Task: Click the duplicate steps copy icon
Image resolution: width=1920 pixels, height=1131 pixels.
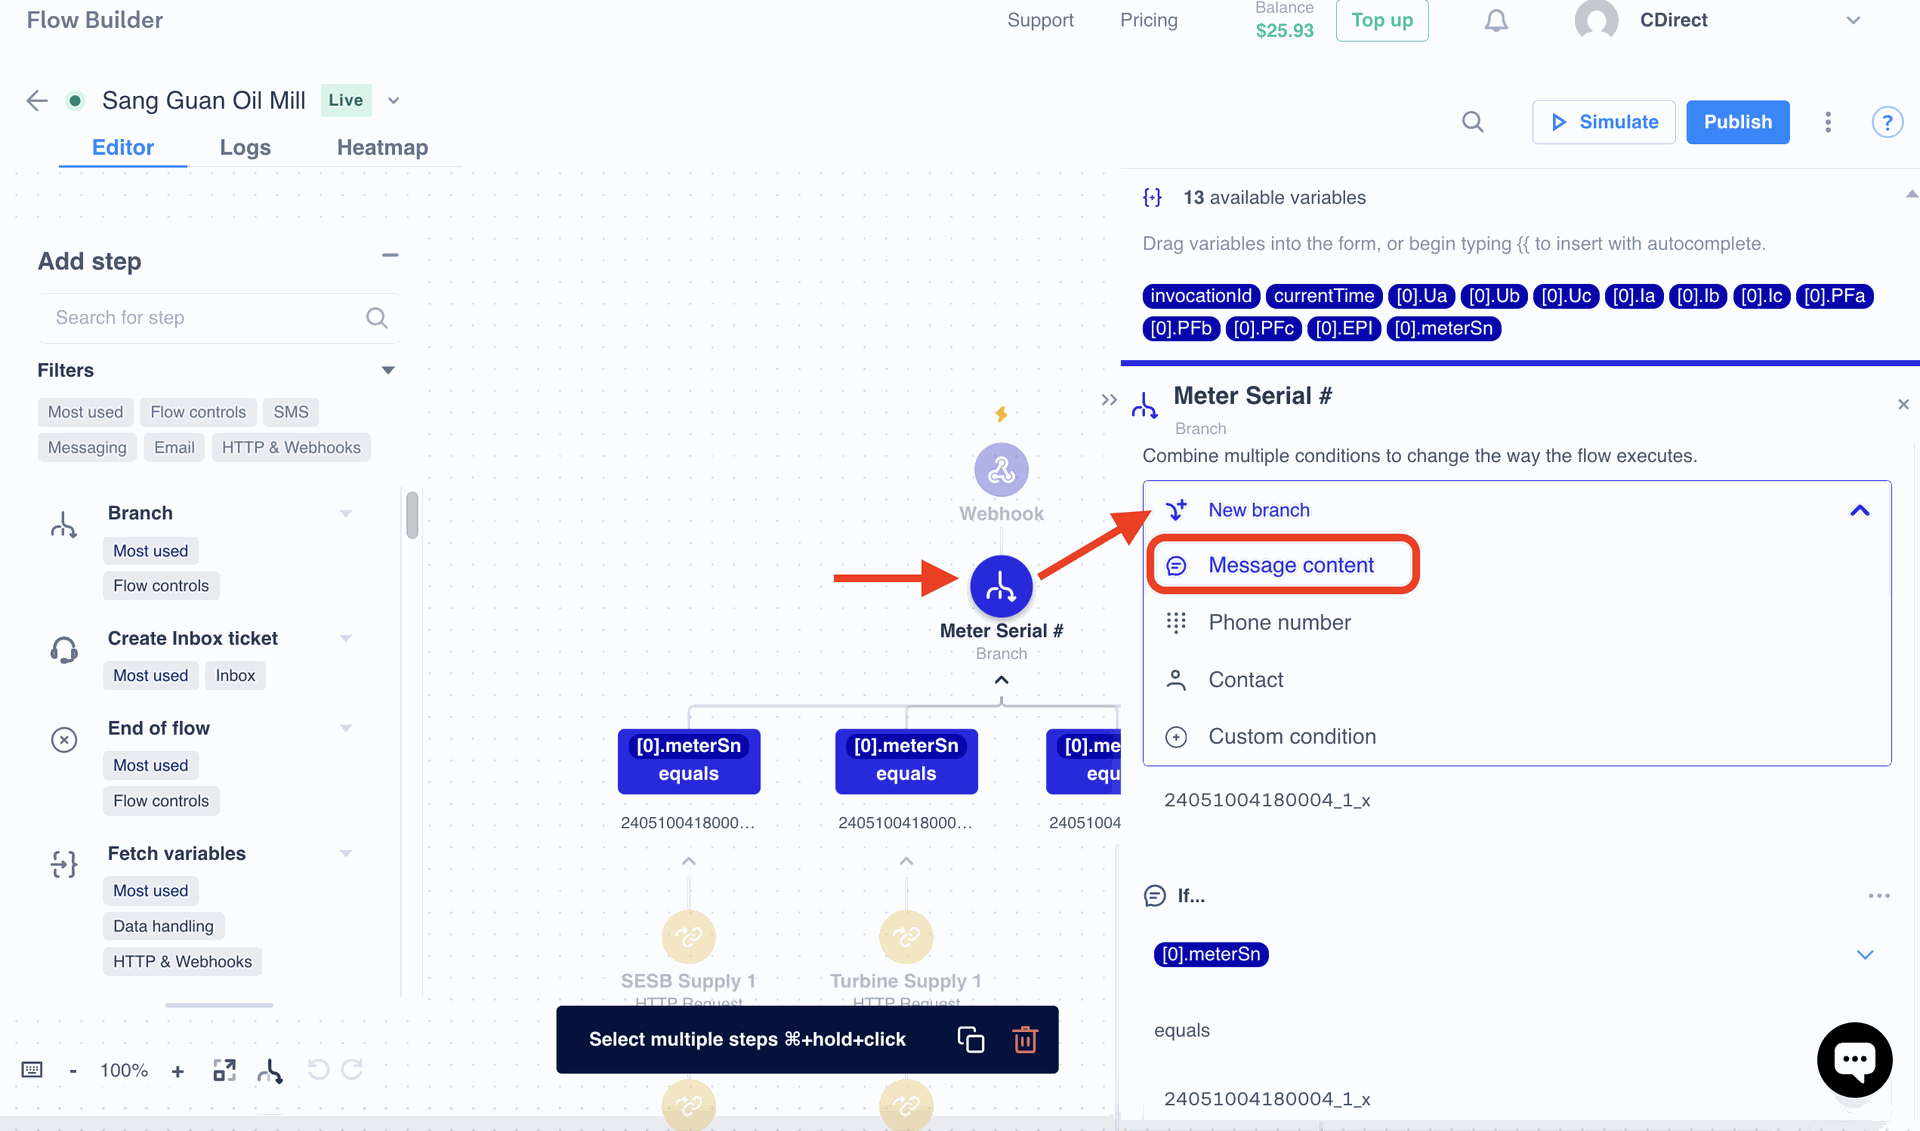Action: (970, 1040)
